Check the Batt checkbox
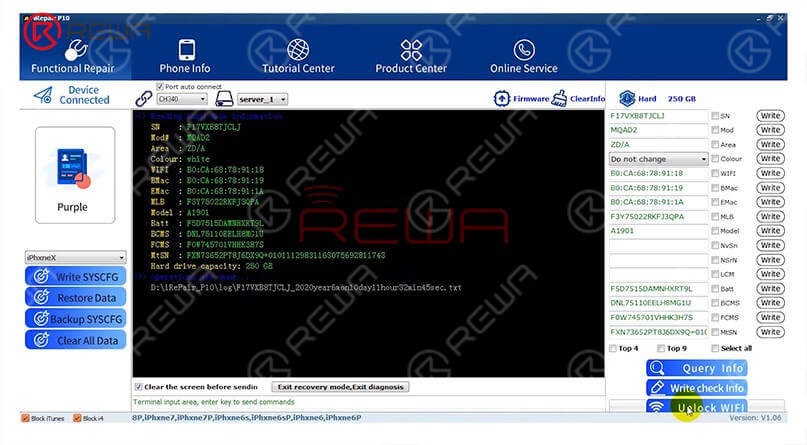The width and height of the screenshot is (807, 445). (x=715, y=289)
